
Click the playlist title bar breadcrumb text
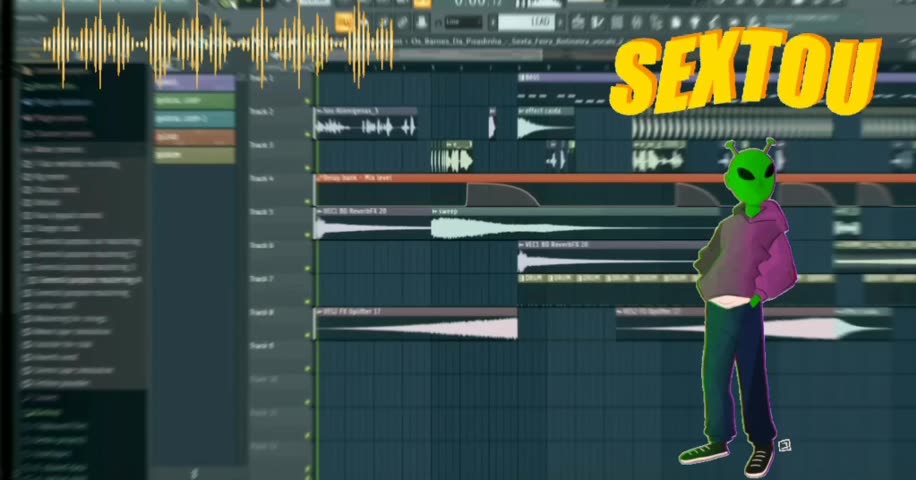pyautogui.click(x=500, y=41)
